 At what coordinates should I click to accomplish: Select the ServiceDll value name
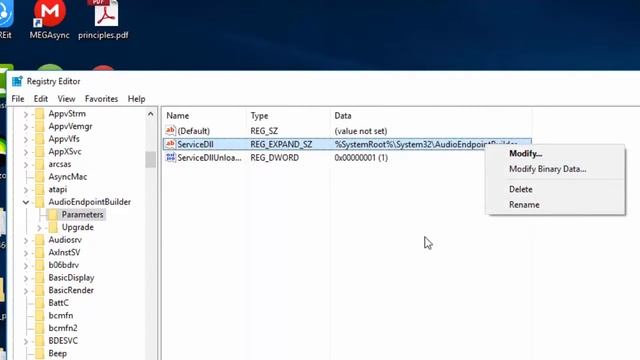pos(196,144)
